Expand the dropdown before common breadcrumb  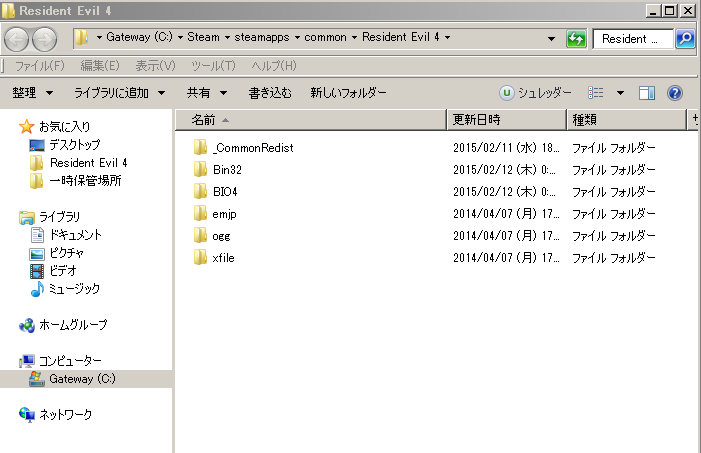[297, 38]
